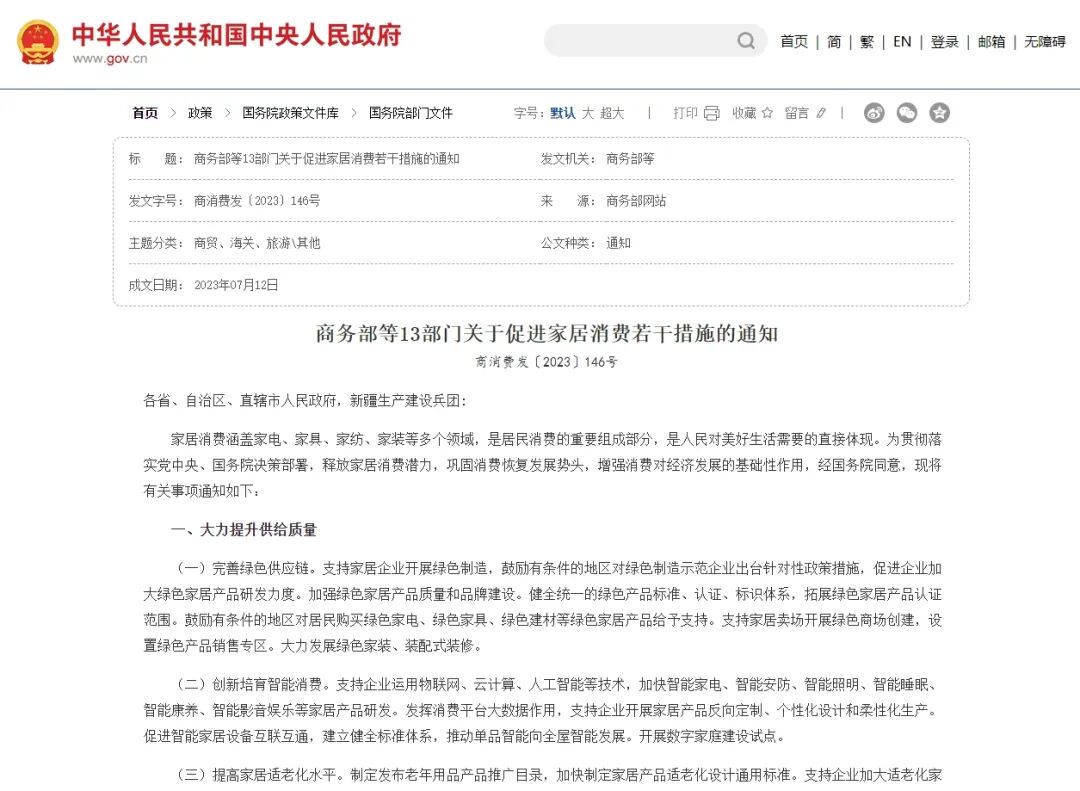Click the pencil icon next to 留言
The height and width of the screenshot is (791, 1080).
pyautogui.click(x=820, y=112)
